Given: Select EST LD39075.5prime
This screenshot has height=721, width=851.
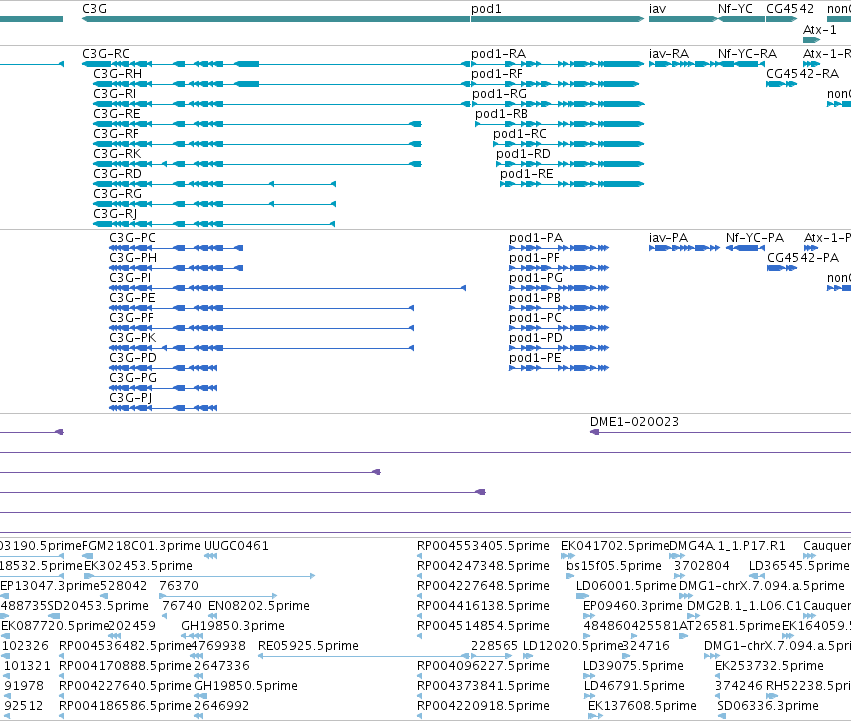Looking at the screenshot, I should click(633, 666).
